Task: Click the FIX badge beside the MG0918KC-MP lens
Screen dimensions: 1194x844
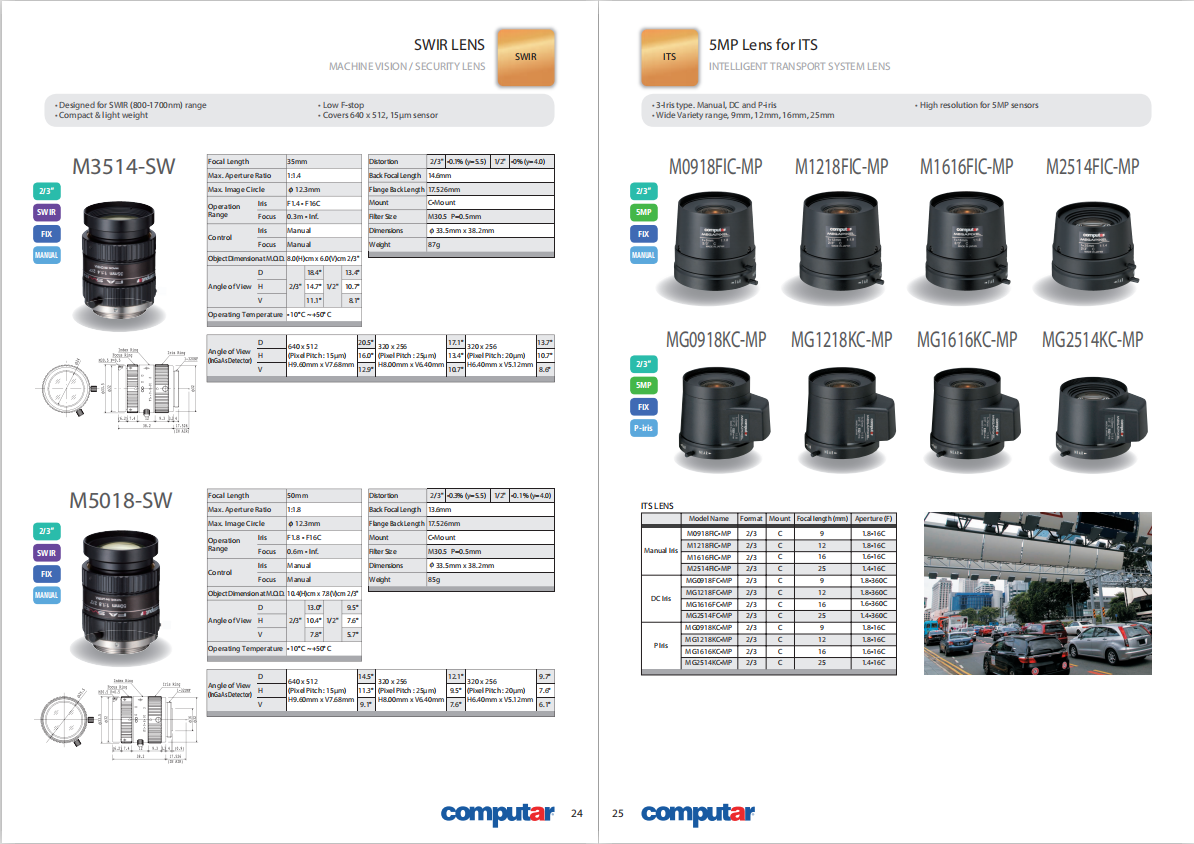Action: tap(643, 407)
